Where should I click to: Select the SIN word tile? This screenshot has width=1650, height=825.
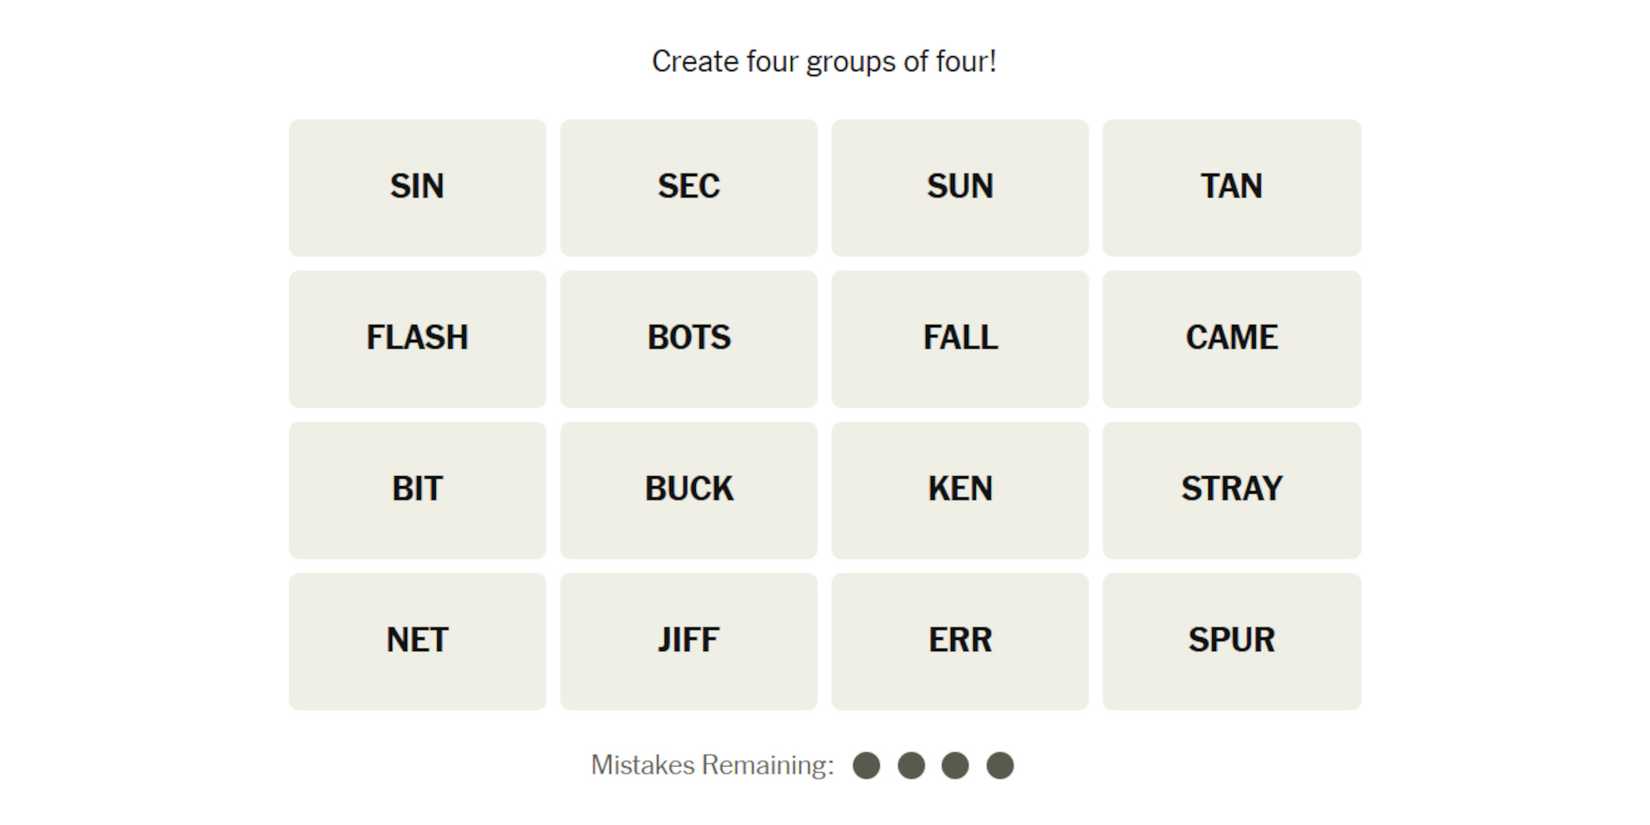[417, 187]
